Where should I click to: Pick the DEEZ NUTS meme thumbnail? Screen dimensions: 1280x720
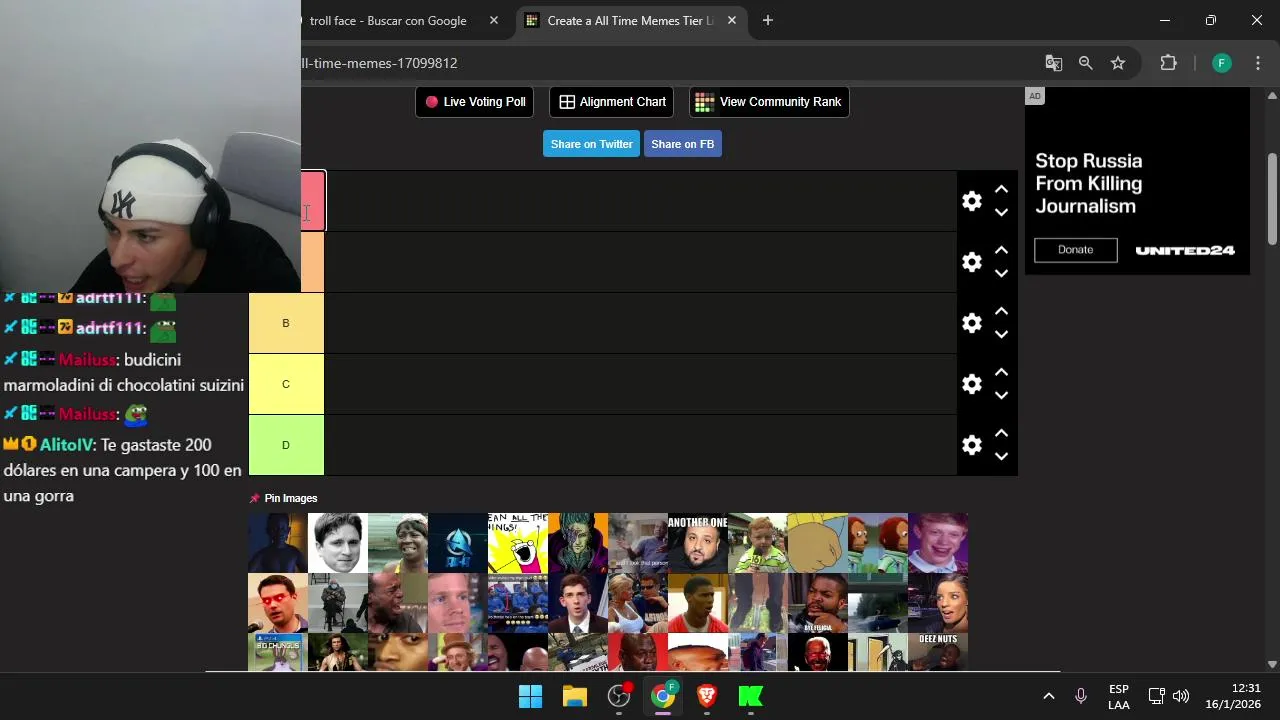click(x=938, y=652)
